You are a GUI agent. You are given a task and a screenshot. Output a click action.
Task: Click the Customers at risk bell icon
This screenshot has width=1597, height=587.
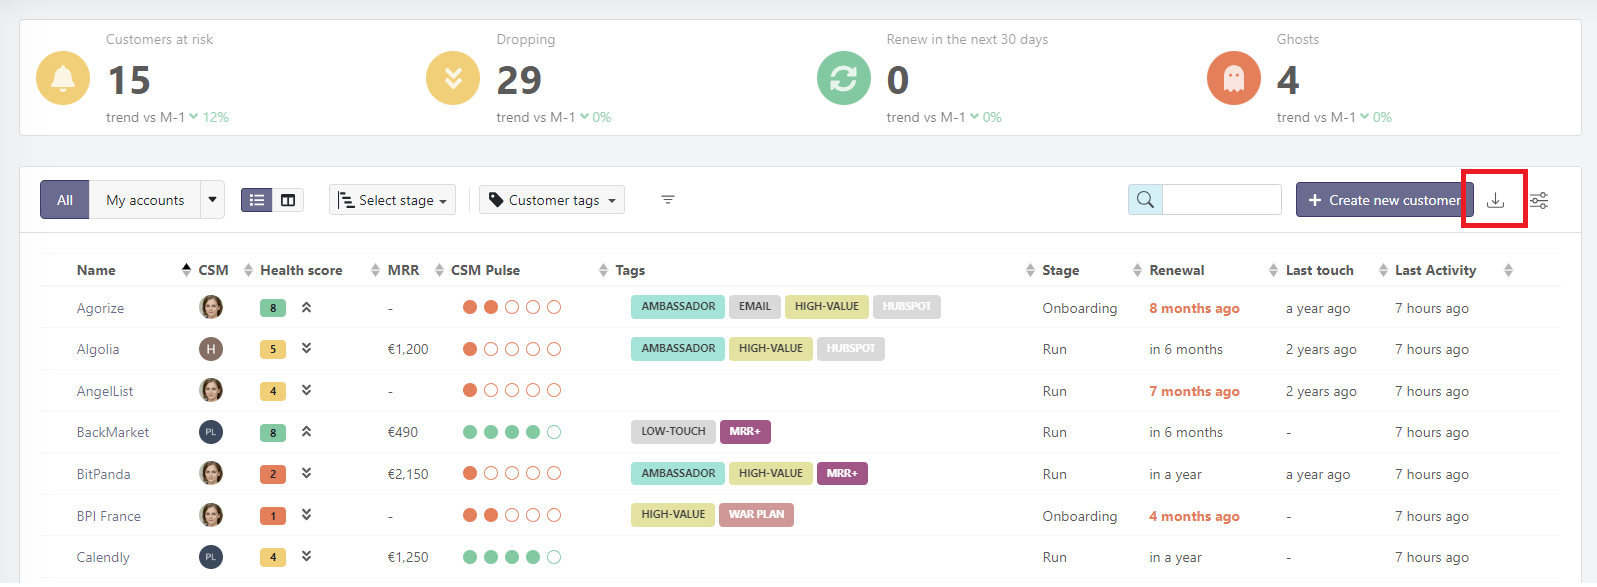(x=63, y=78)
